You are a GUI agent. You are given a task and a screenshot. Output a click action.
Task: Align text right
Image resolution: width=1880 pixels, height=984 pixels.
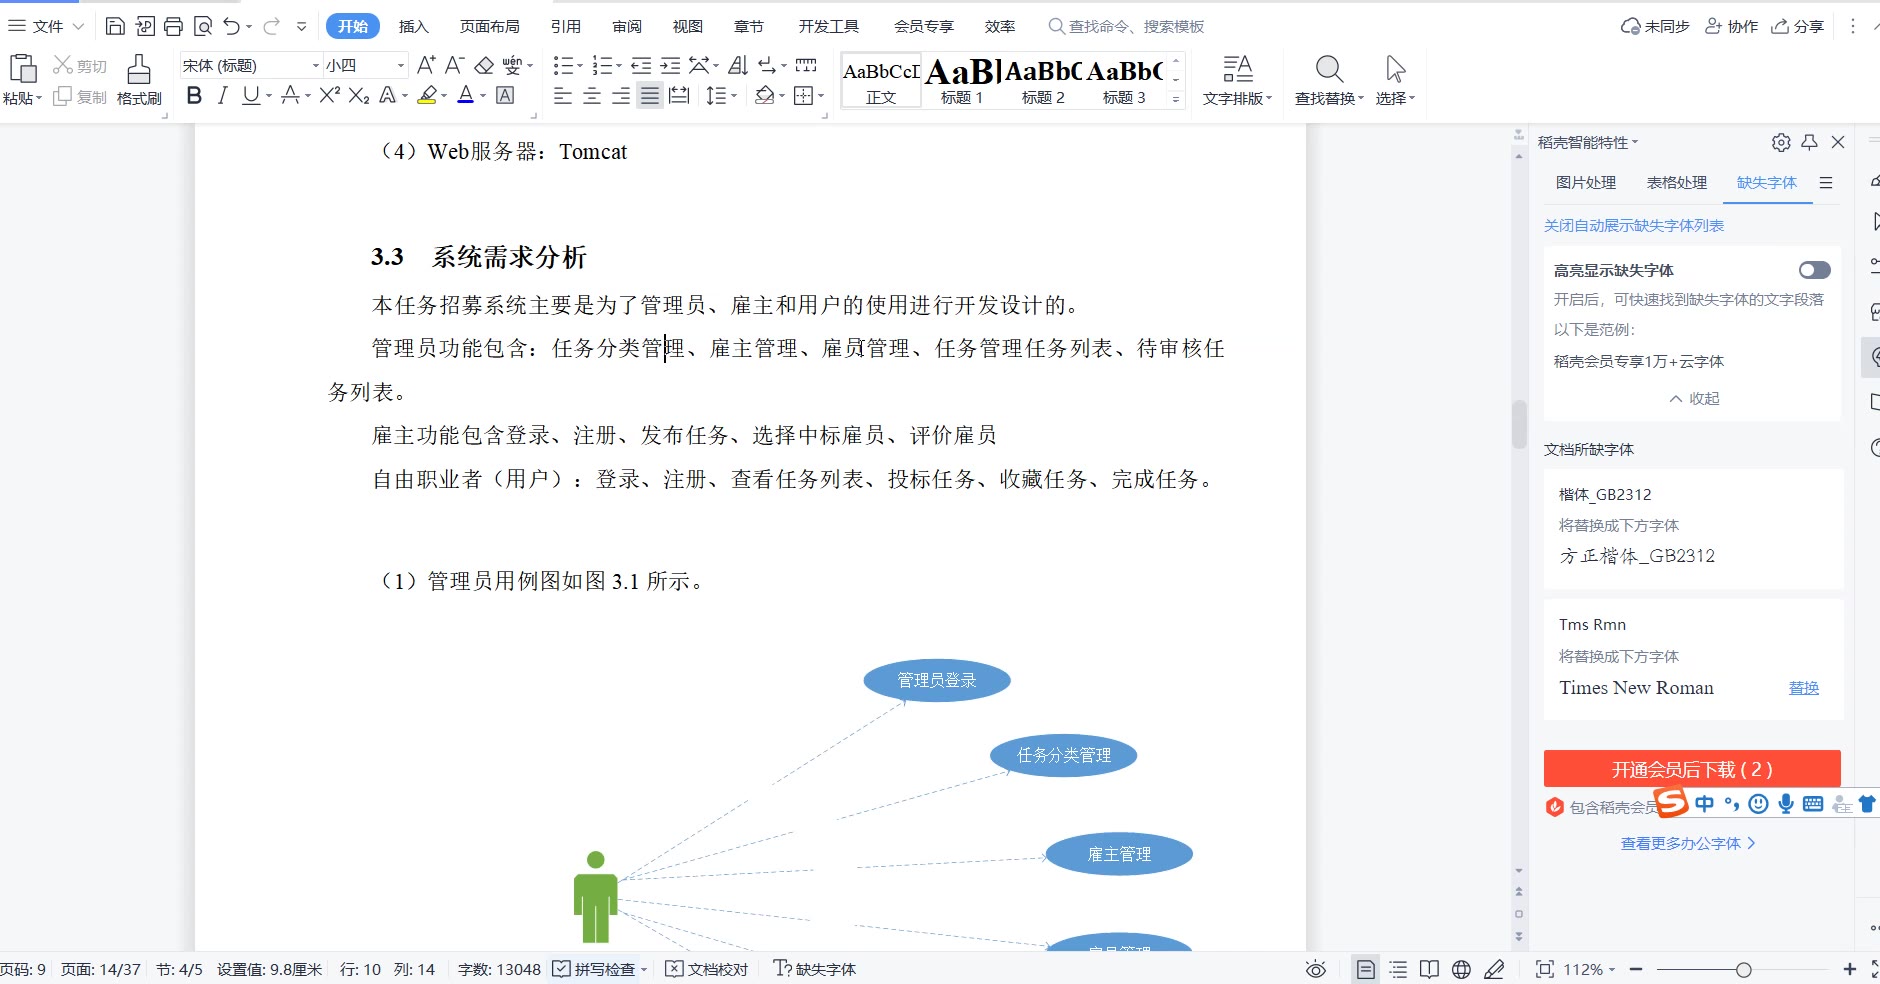coord(621,95)
